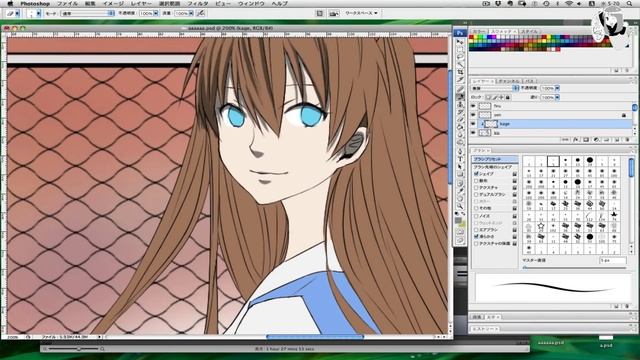Click the Spotlight search icon in menu bar

coord(630,3)
